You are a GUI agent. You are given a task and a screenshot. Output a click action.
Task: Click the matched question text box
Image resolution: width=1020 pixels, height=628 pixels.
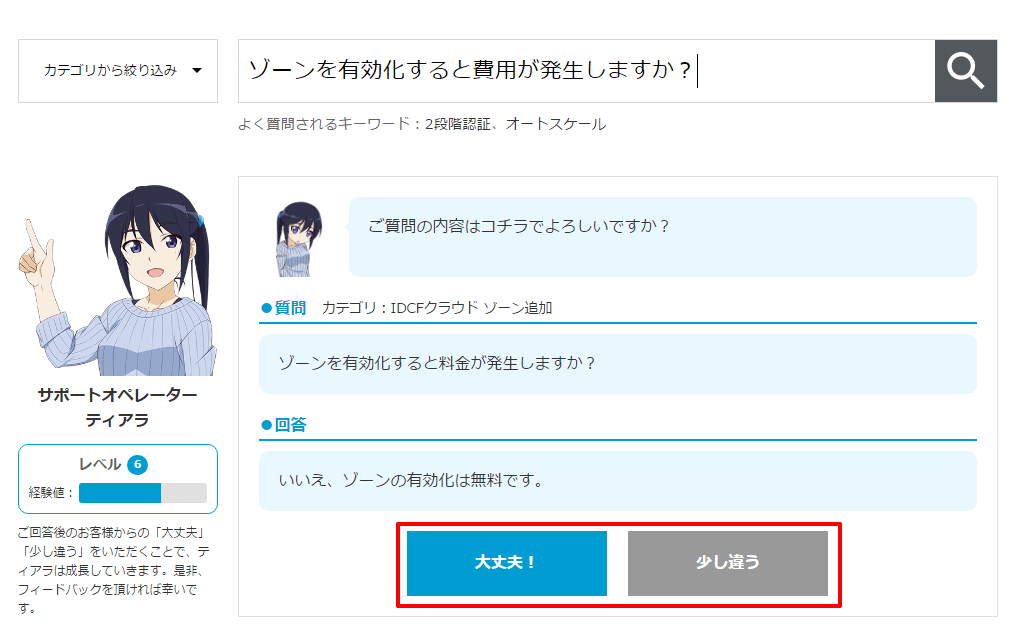pyautogui.click(x=617, y=364)
